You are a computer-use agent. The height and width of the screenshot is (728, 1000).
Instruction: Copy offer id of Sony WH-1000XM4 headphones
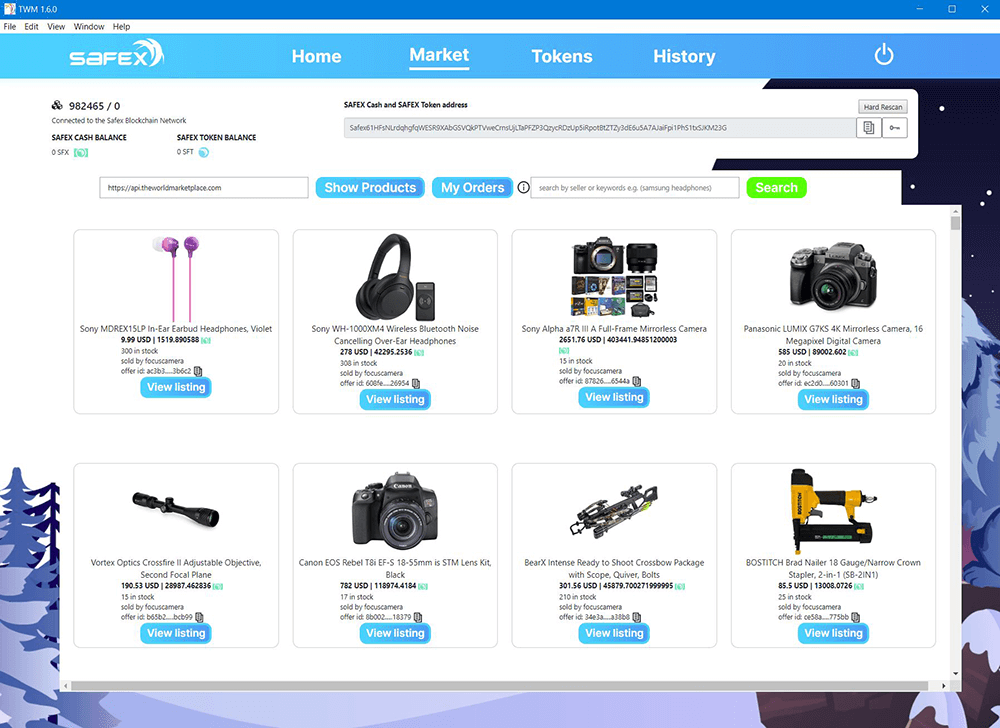(416, 383)
